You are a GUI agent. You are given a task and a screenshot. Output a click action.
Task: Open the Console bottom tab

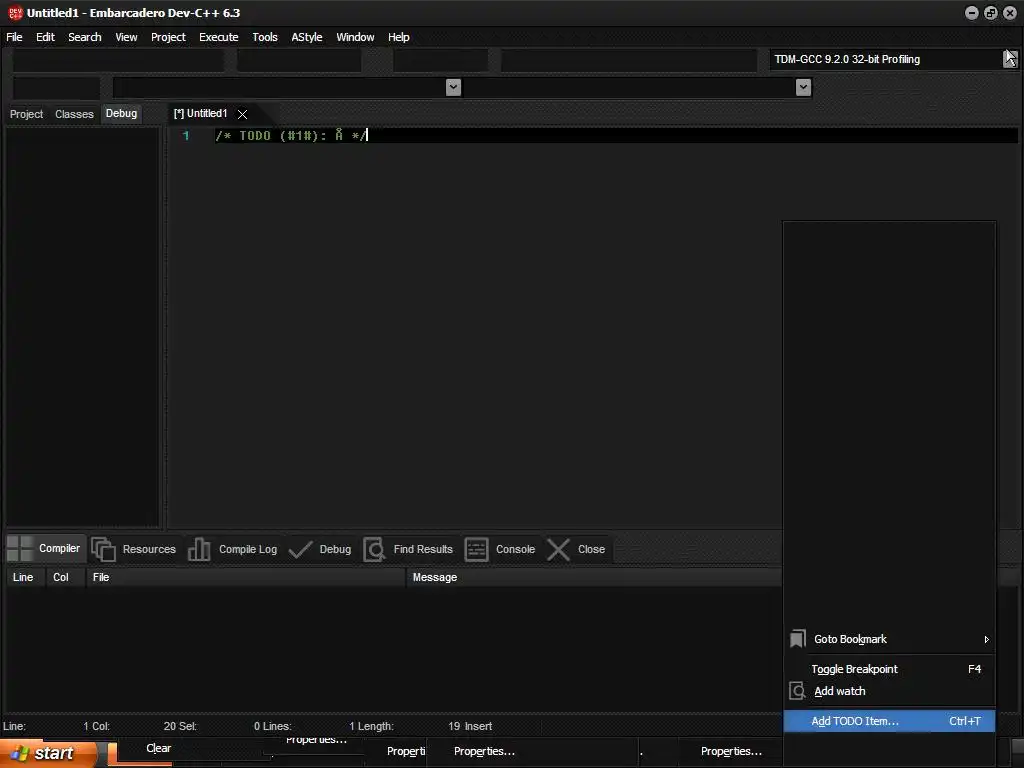tap(500, 549)
